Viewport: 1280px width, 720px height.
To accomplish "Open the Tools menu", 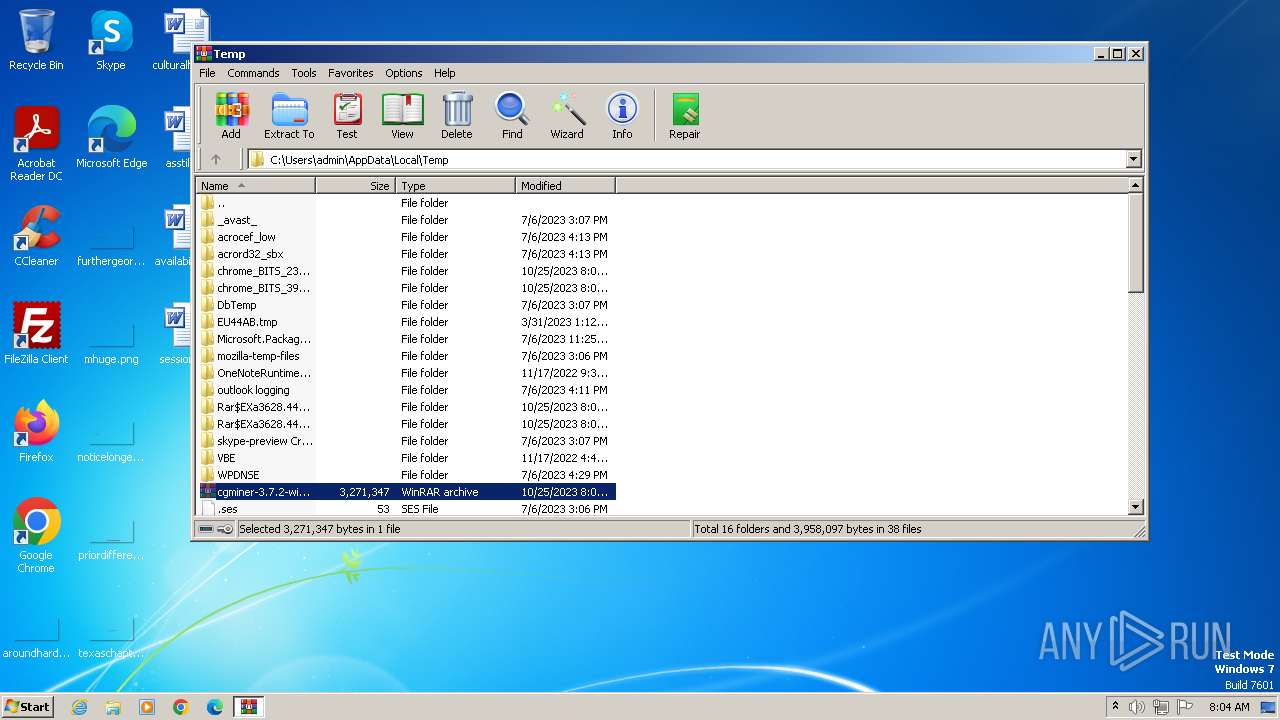I will [x=304, y=73].
